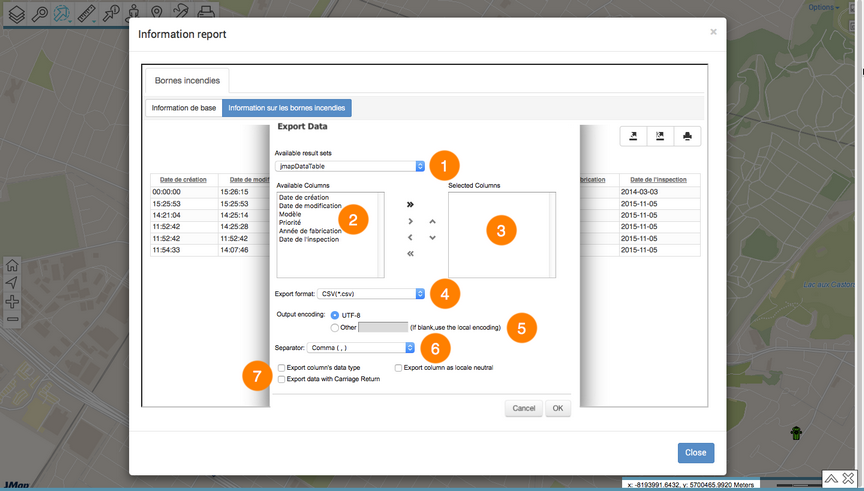Select Information sur les bornes incendies tab
Viewport: 864px width, 491px height.
[287, 108]
